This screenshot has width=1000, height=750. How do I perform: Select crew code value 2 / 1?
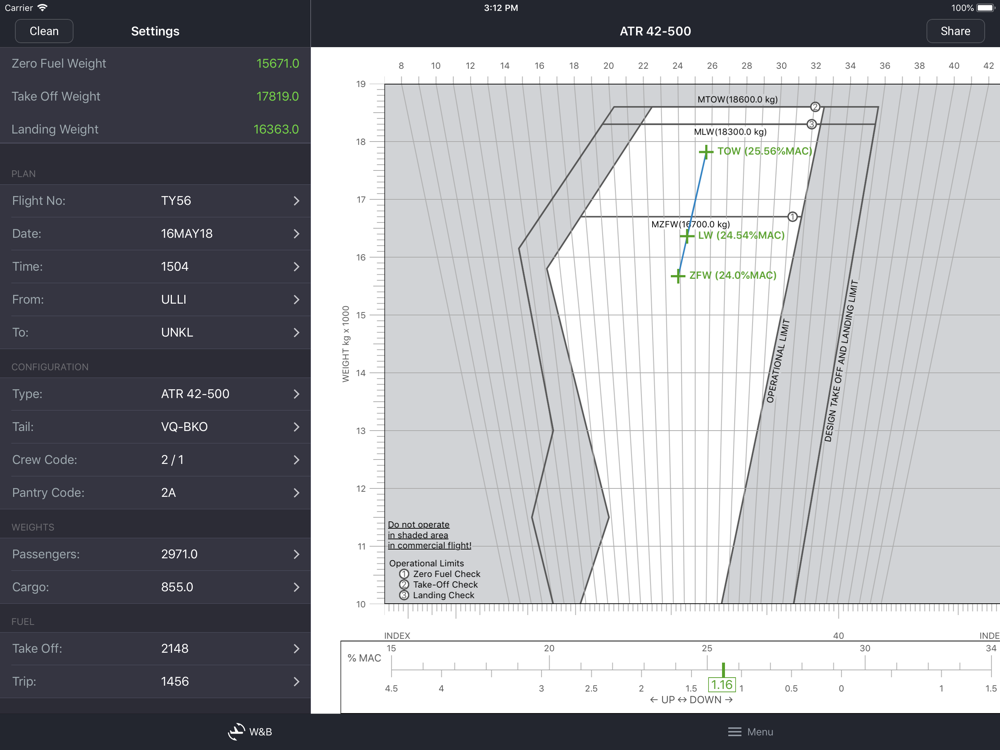point(172,460)
